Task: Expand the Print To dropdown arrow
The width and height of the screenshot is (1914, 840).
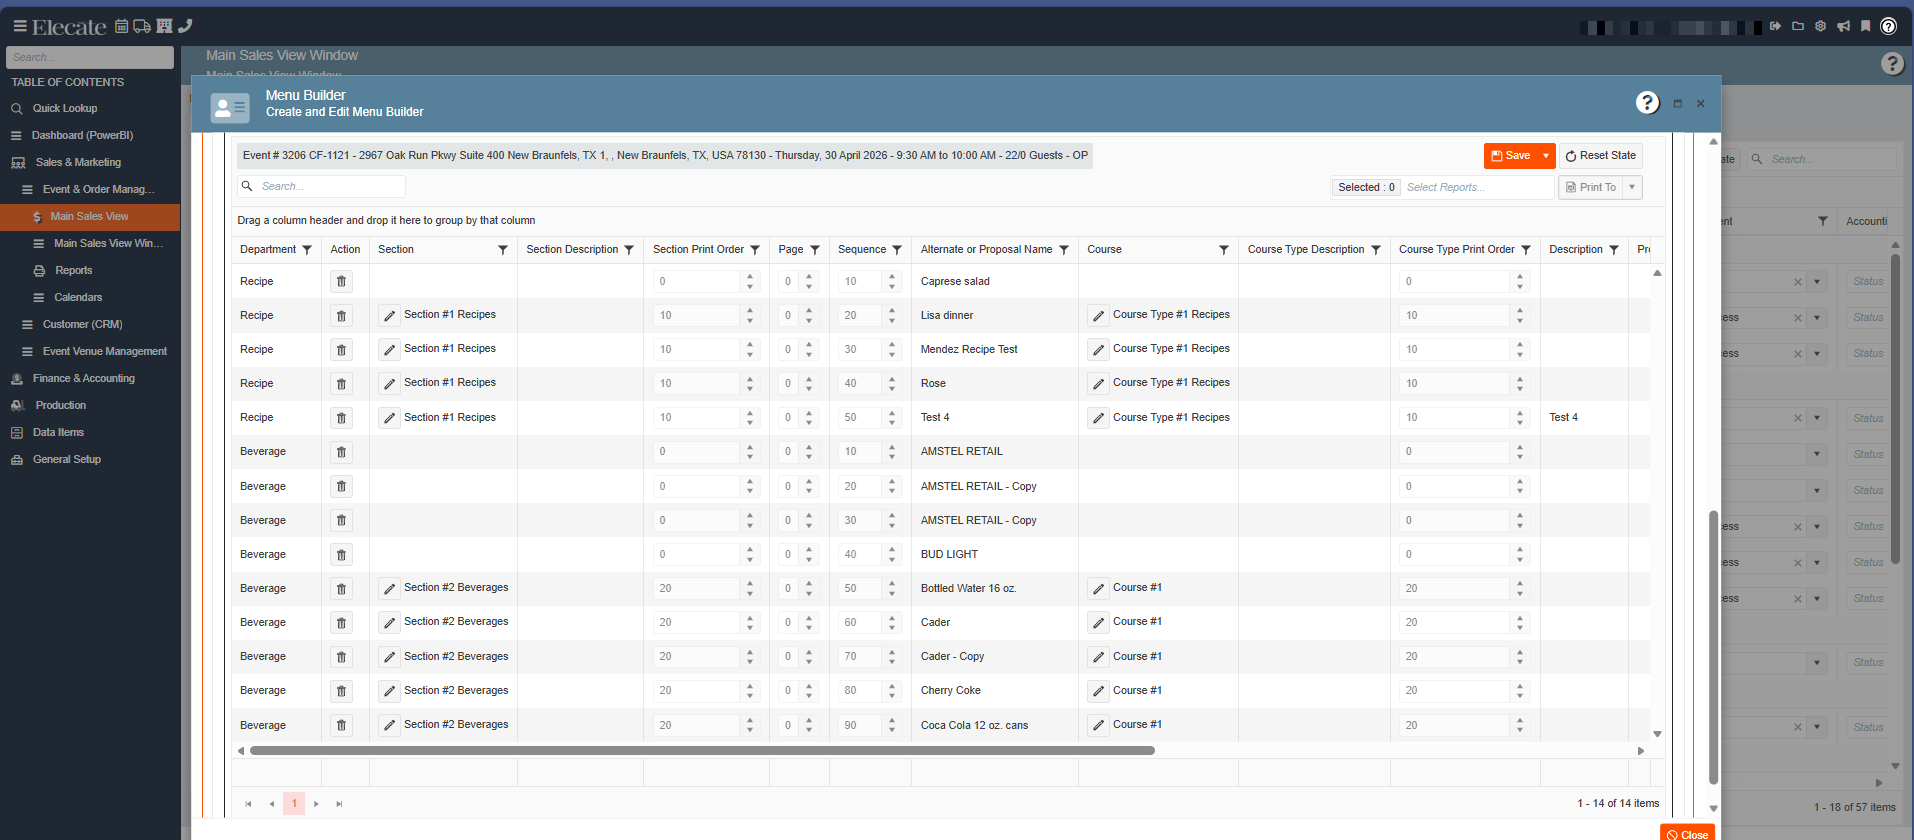Action: [1632, 187]
